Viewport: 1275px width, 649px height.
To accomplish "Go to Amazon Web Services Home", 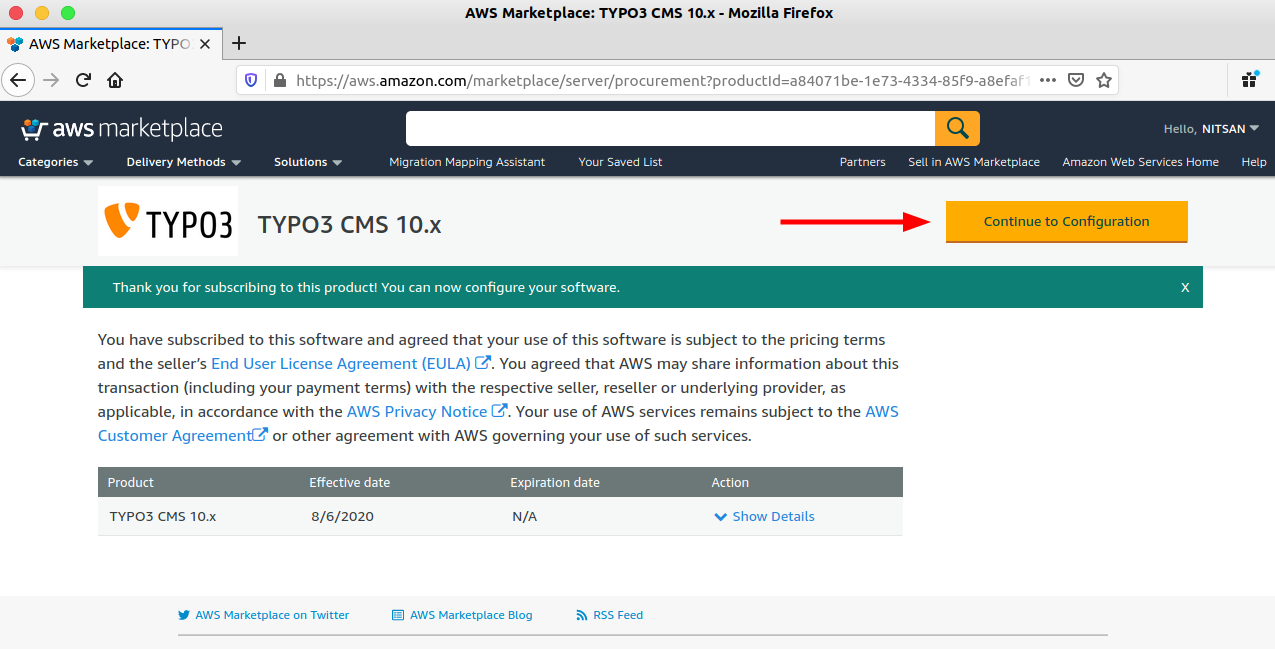I will [1140, 162].
